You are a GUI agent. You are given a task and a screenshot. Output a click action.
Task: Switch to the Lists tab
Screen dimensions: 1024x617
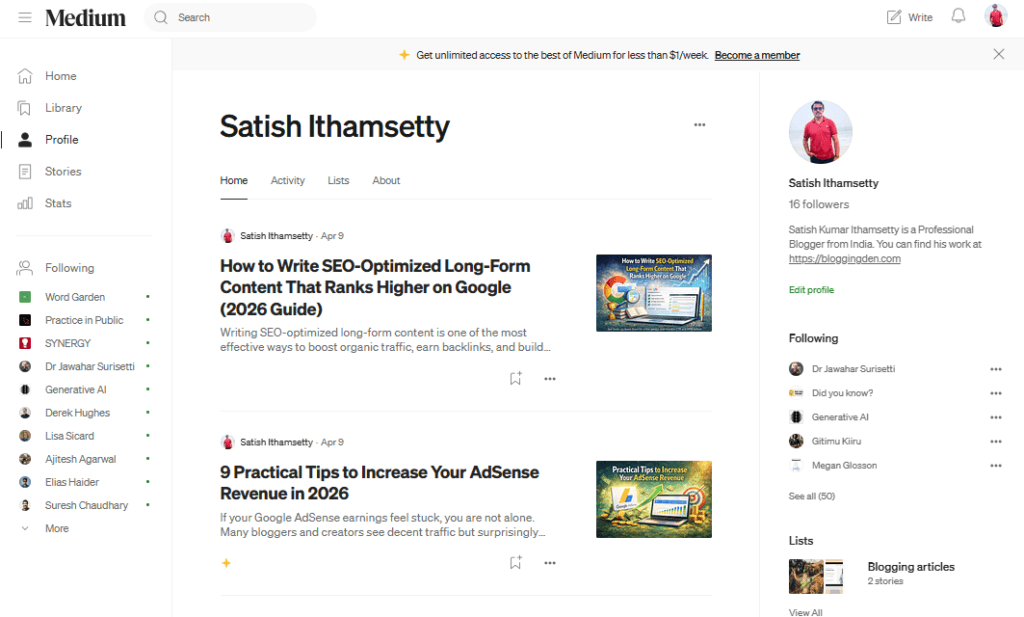(338, 180)
